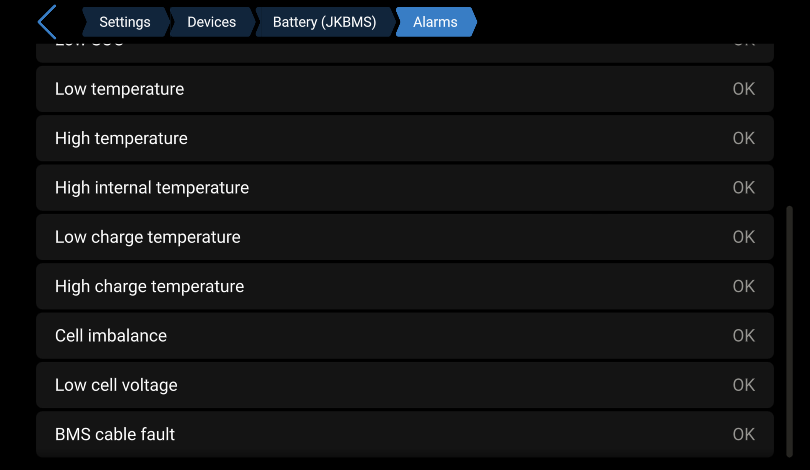
Task: Open the Cell imbalance alarm row
Action: point(405,336)
